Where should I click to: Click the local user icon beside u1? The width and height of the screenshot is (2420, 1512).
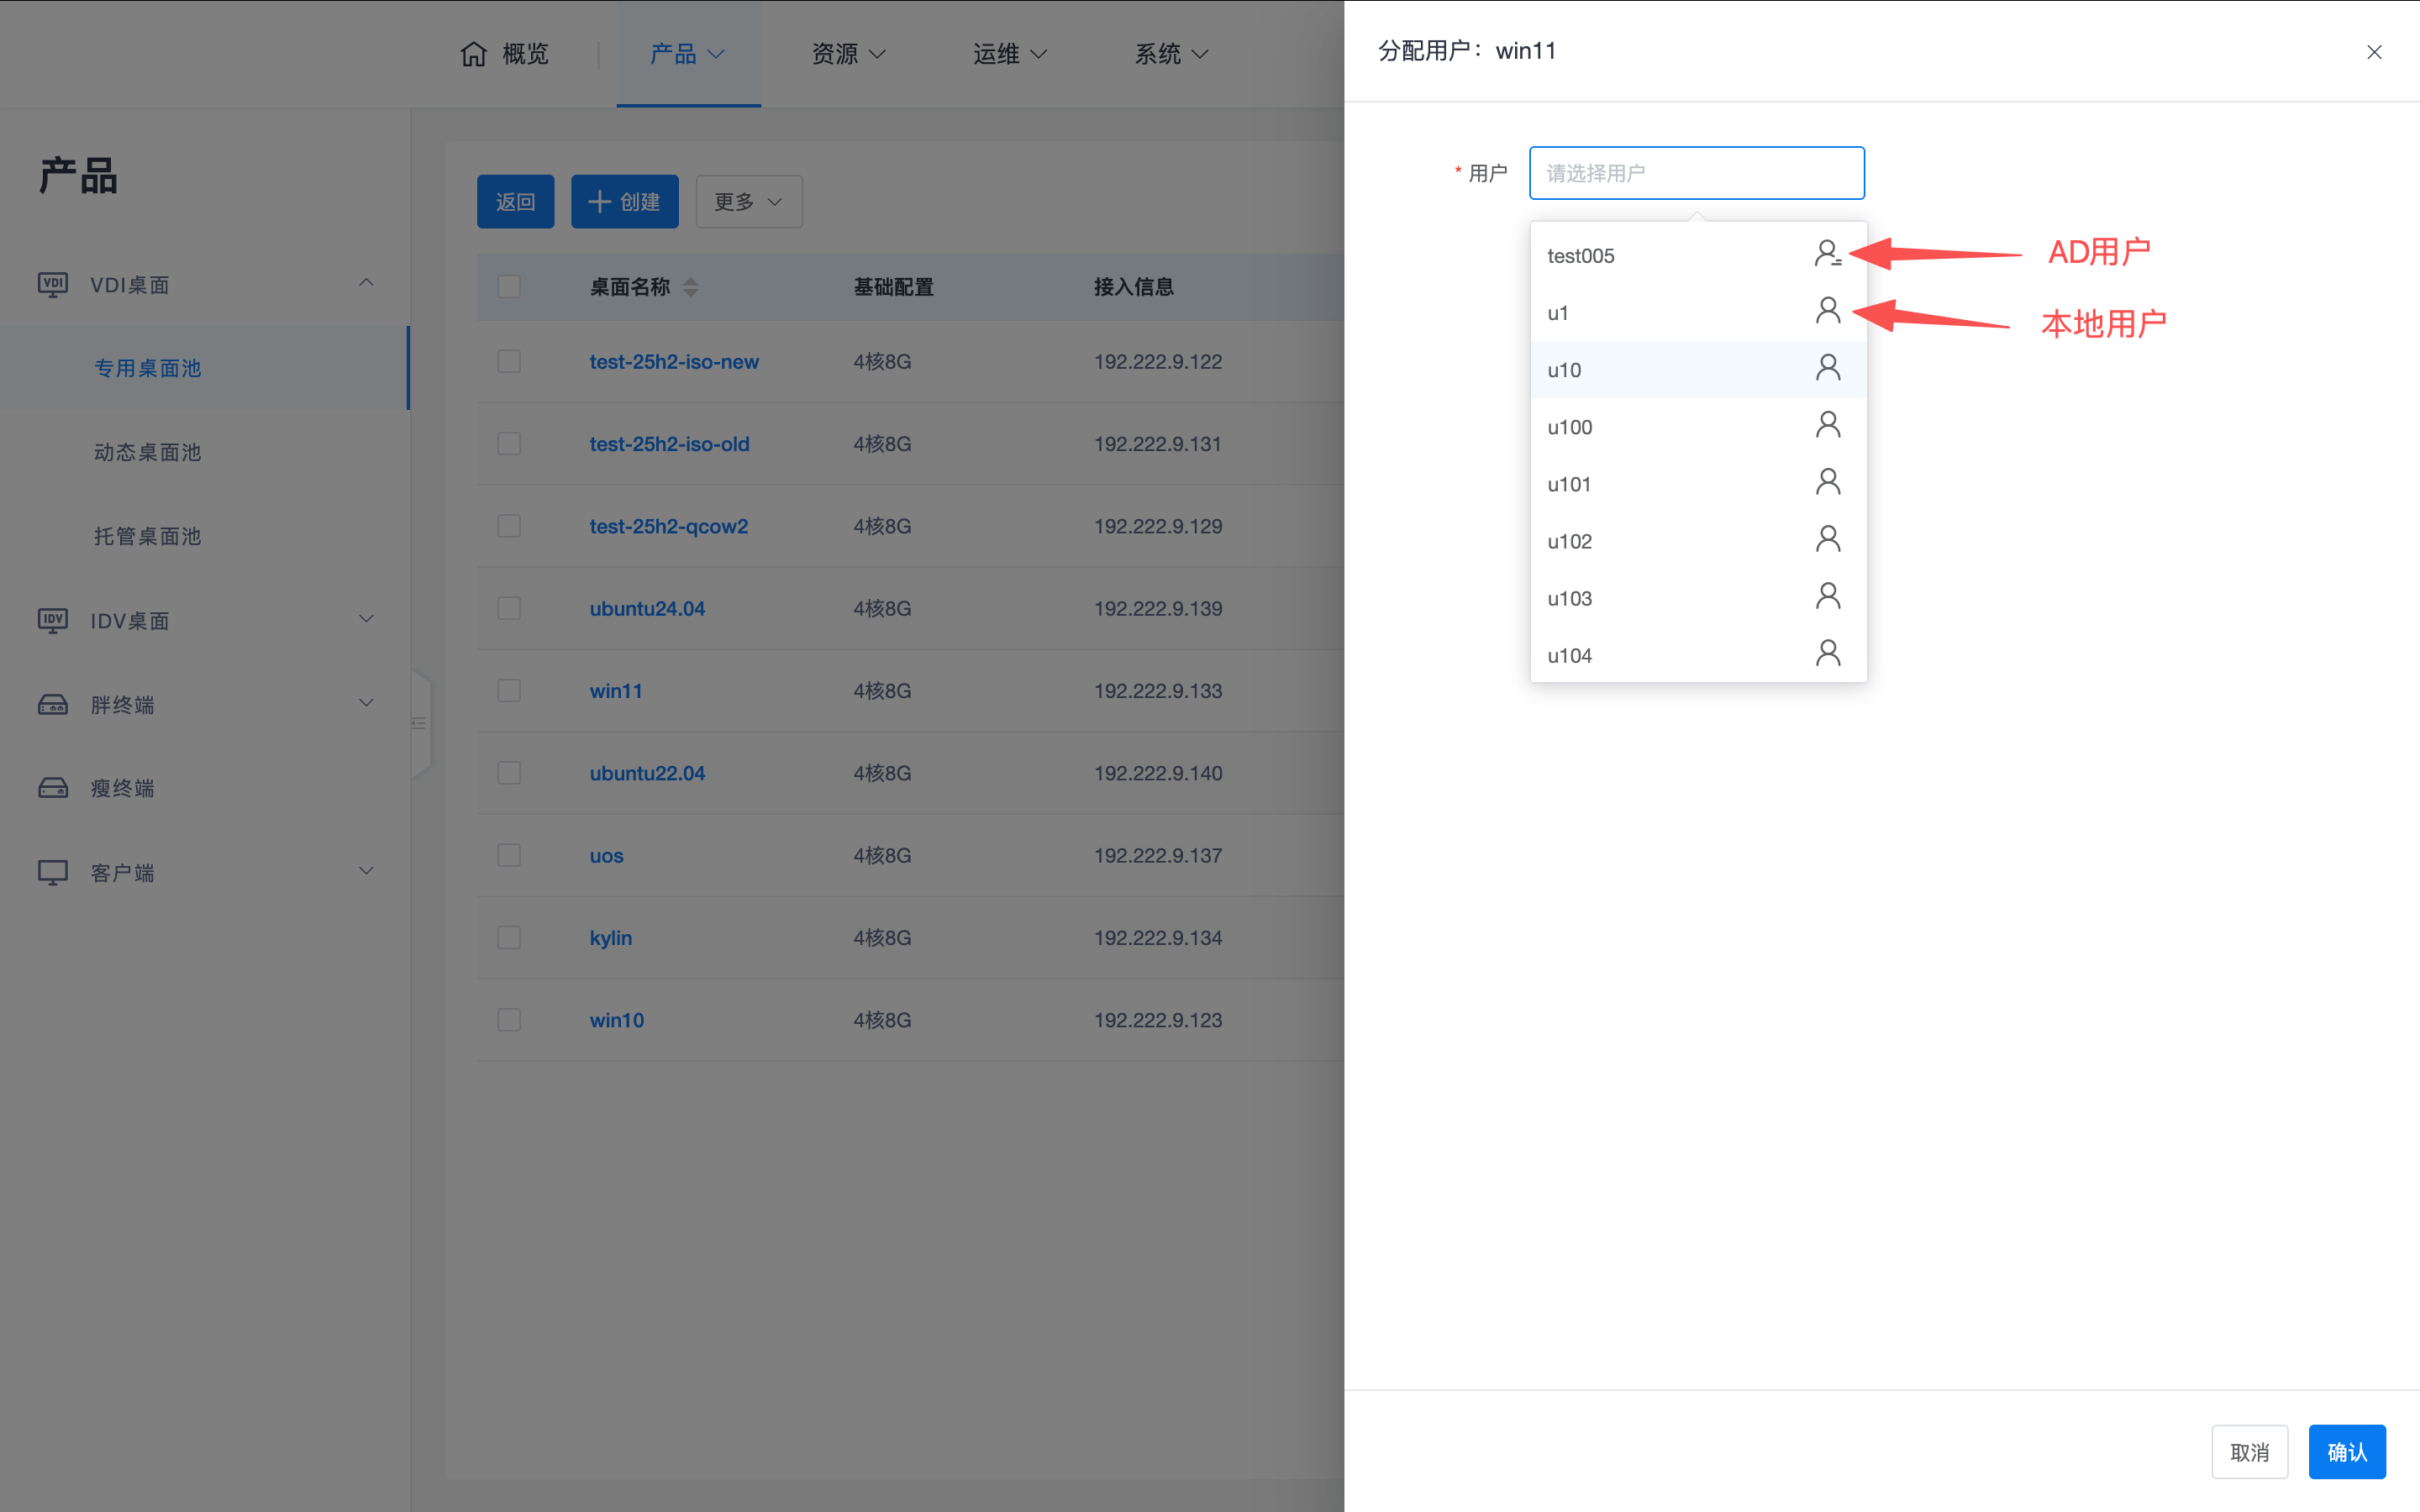[x=1827, y=311]
